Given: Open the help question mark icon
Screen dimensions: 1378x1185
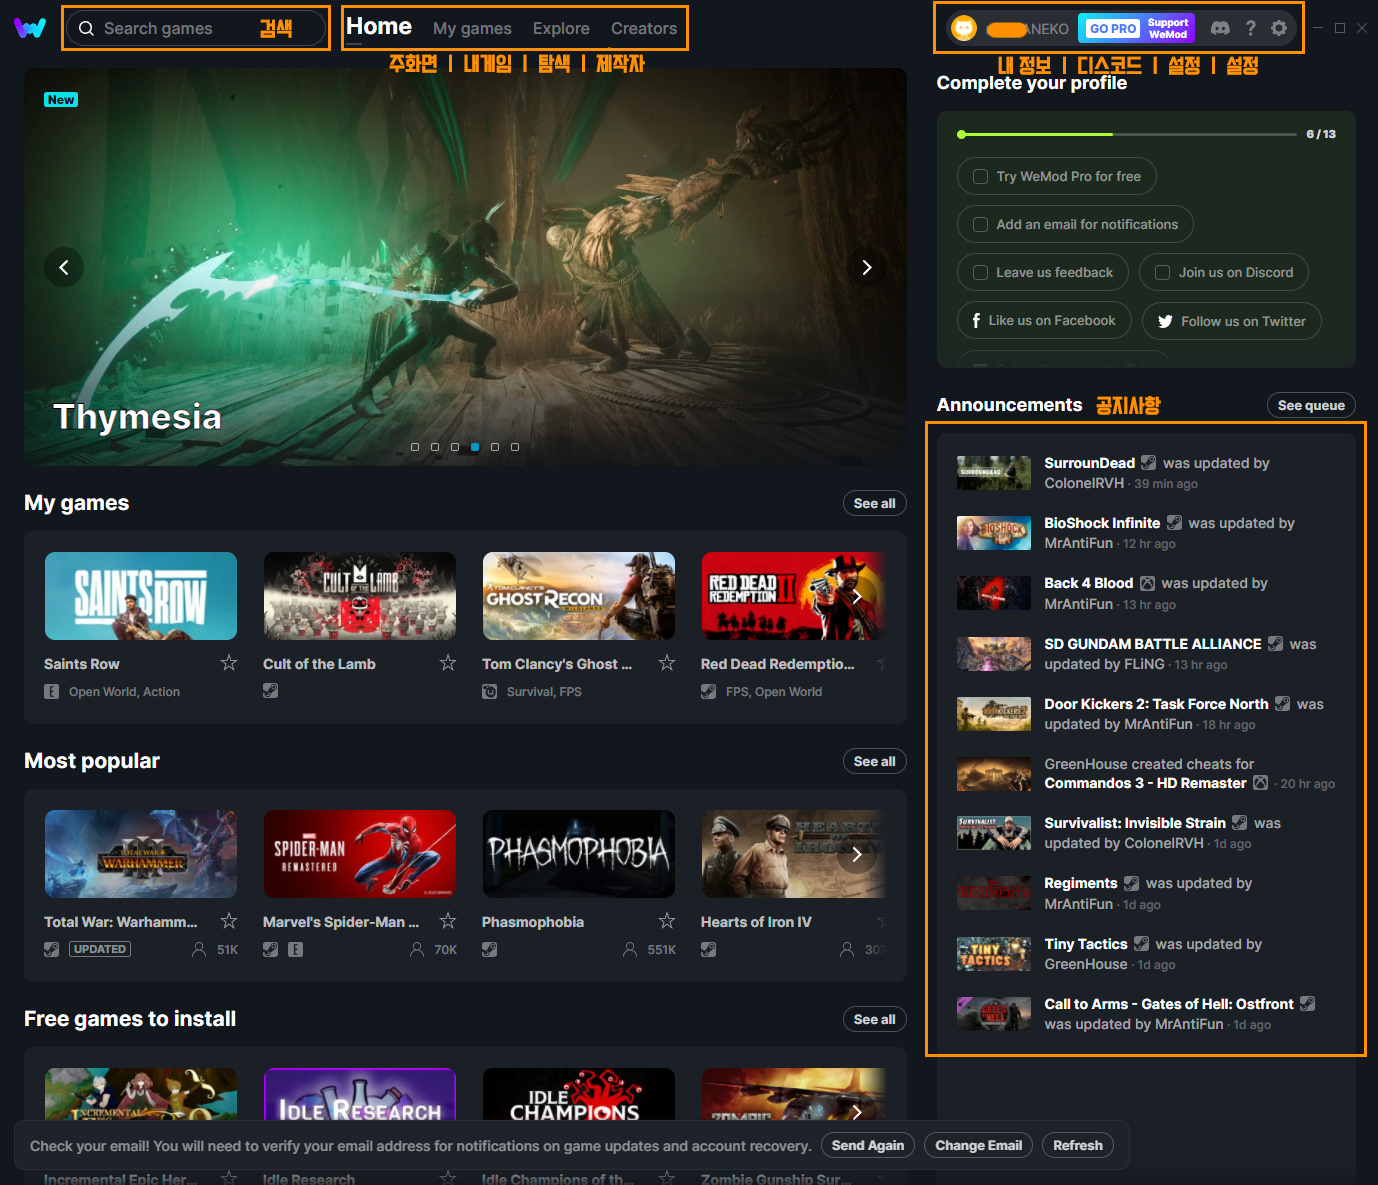Looking at the screenshot, I should pos(1250,28).
